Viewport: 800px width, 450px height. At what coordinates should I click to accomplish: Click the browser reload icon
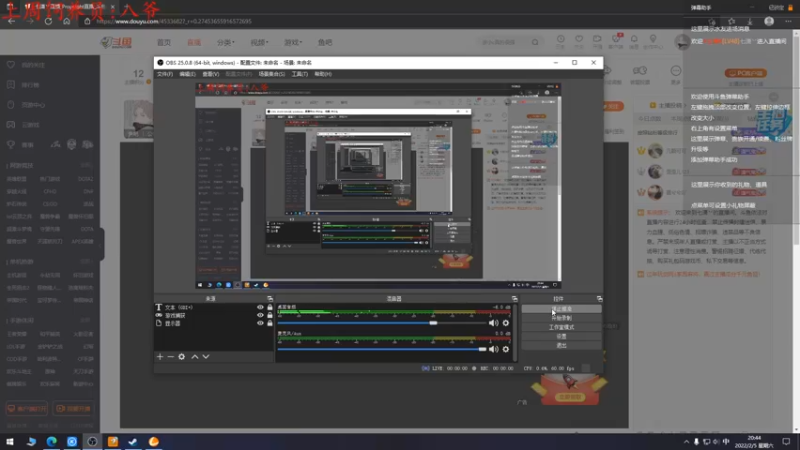point(48,21)
